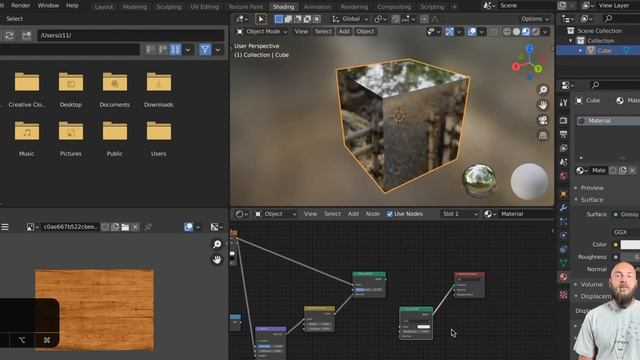Open the Global transform orientation dropdown
This screenshot has width=640, height=360.
[x=350, y=19]
